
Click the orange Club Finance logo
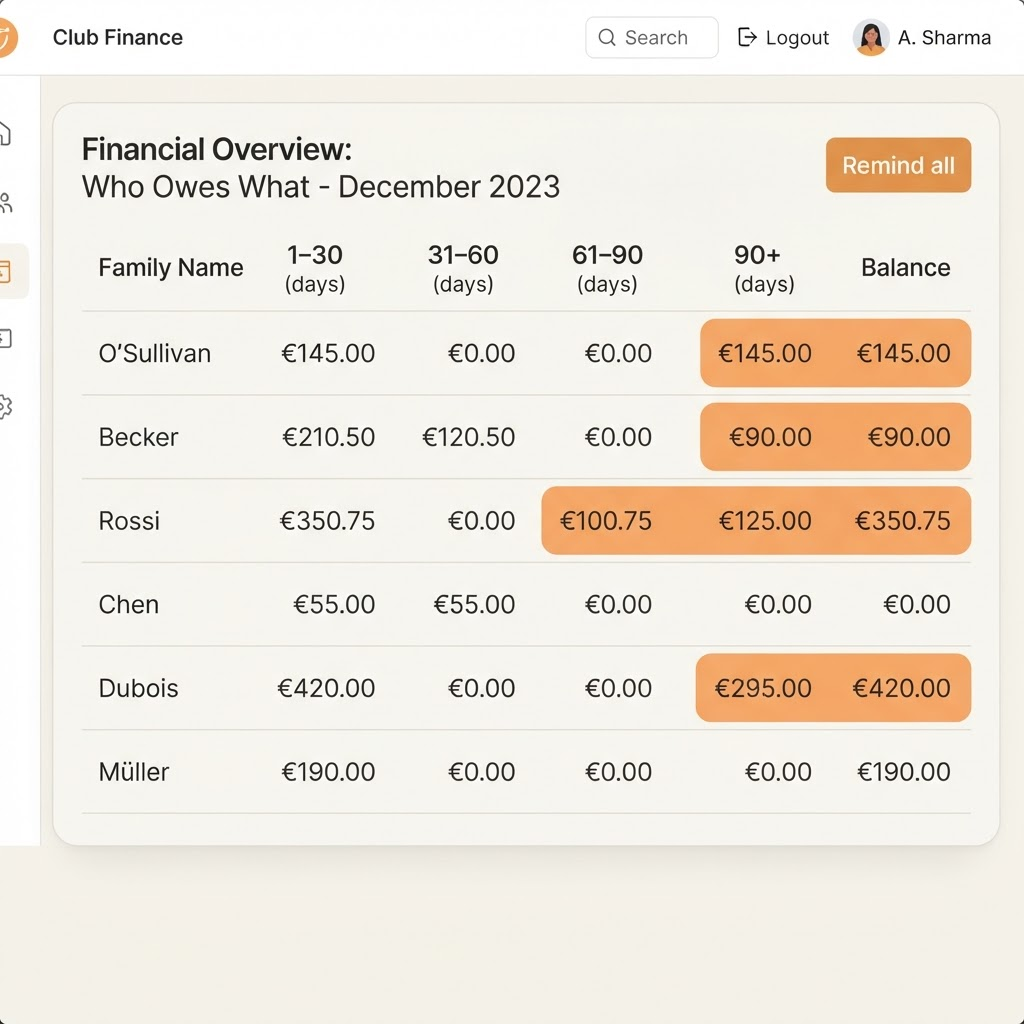pos(8,37)
